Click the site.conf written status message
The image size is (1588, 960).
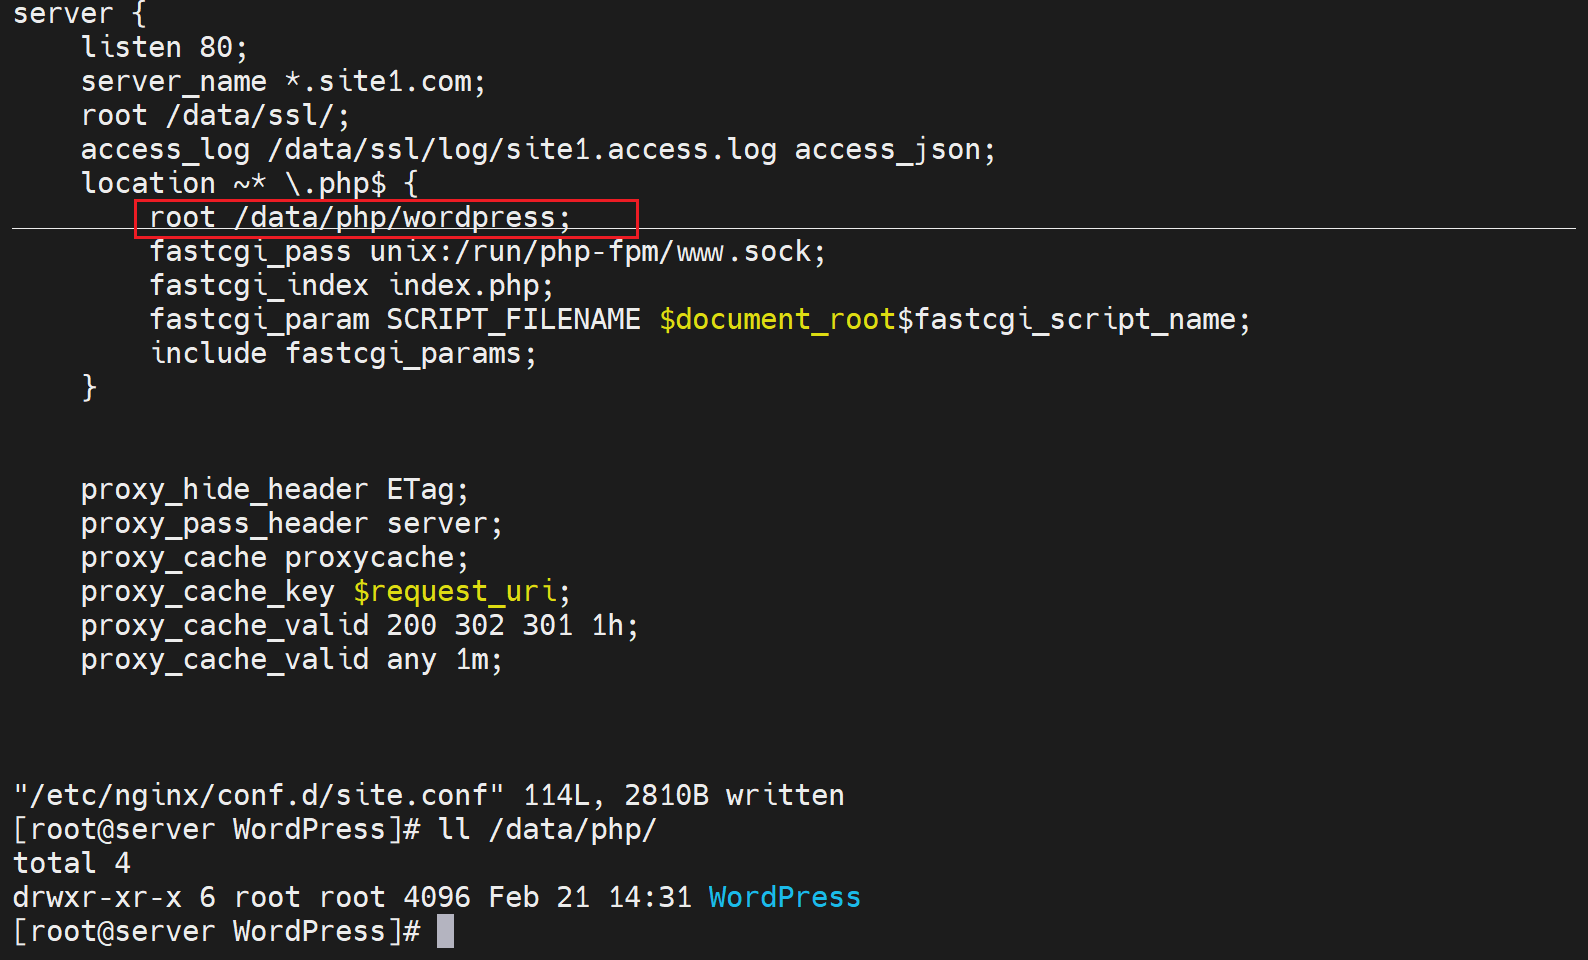click(x=428, y=796)
